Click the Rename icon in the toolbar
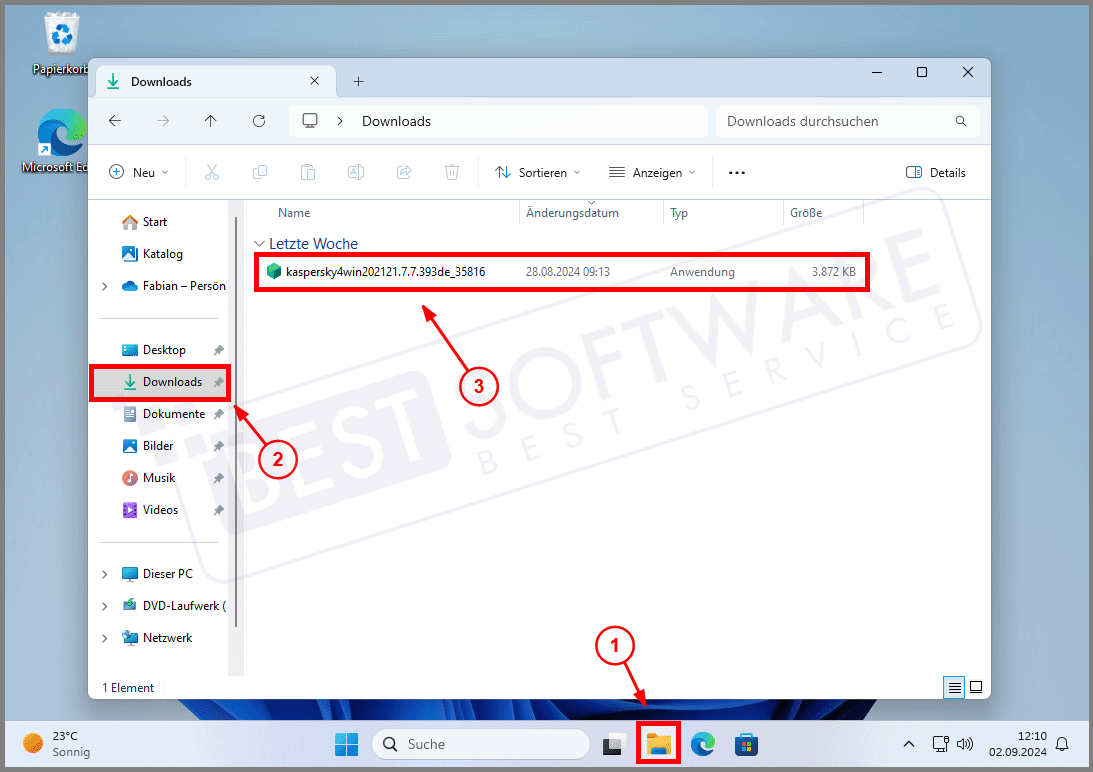Image resolution: width=1093 pixels, height=772 pixels. pyautogui.click(x=356, y=172)
